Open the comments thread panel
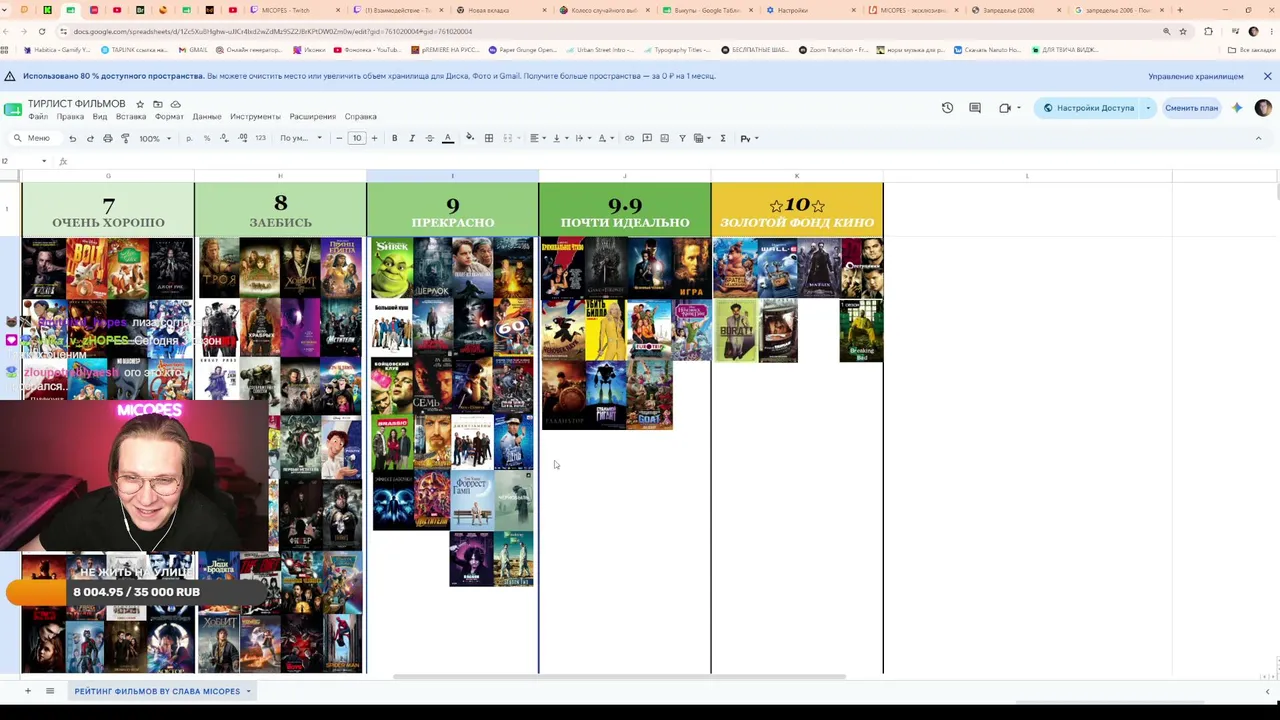The image size is (1280, 720). pos(975,108)
